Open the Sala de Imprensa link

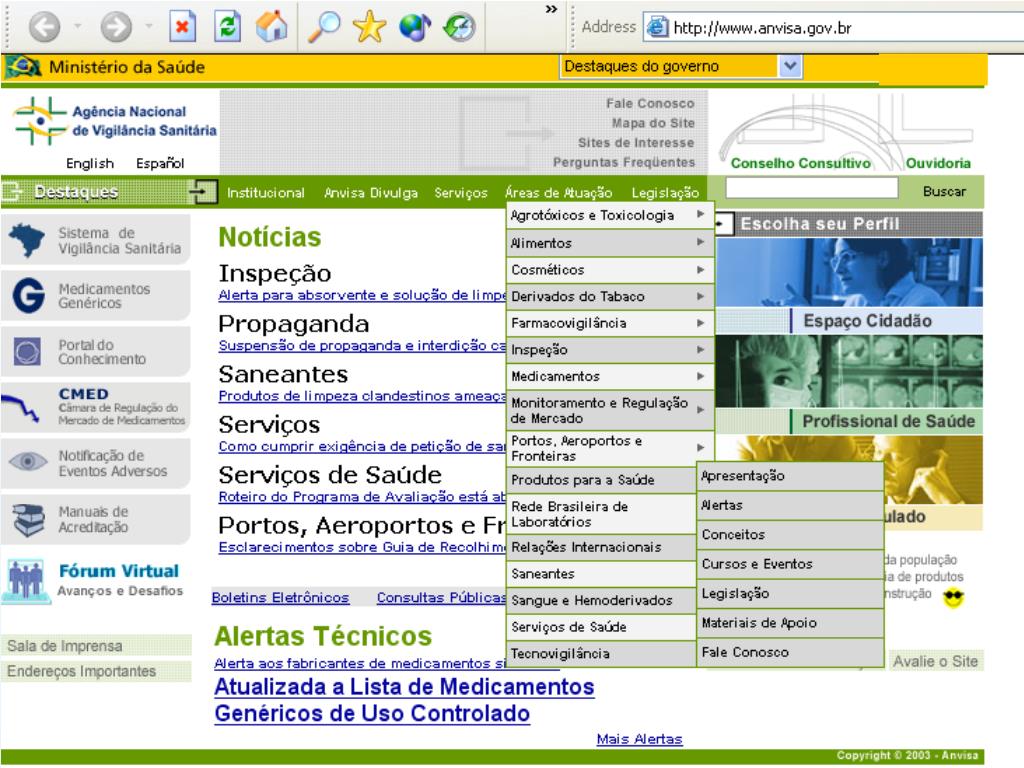[97, 646]
